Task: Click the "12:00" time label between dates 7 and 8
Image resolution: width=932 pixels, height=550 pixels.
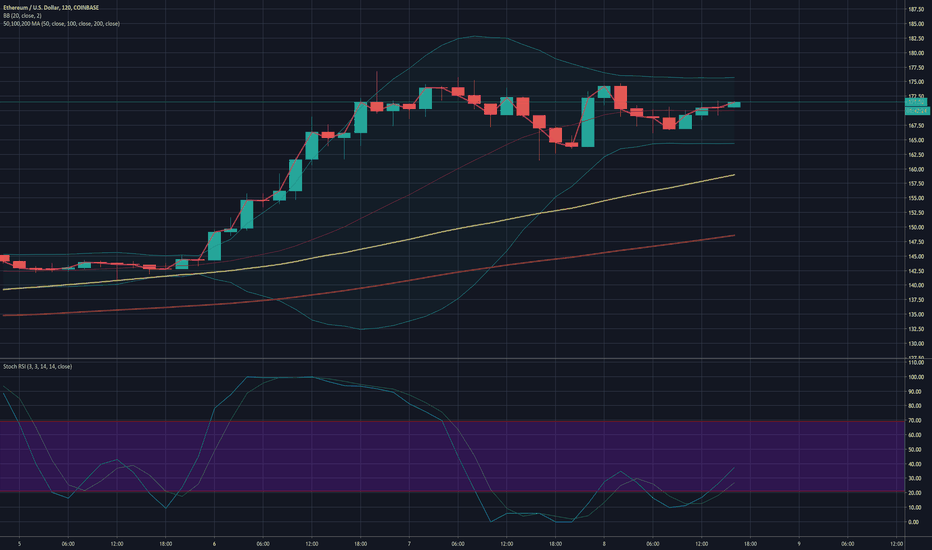Action: pos(506,544)
